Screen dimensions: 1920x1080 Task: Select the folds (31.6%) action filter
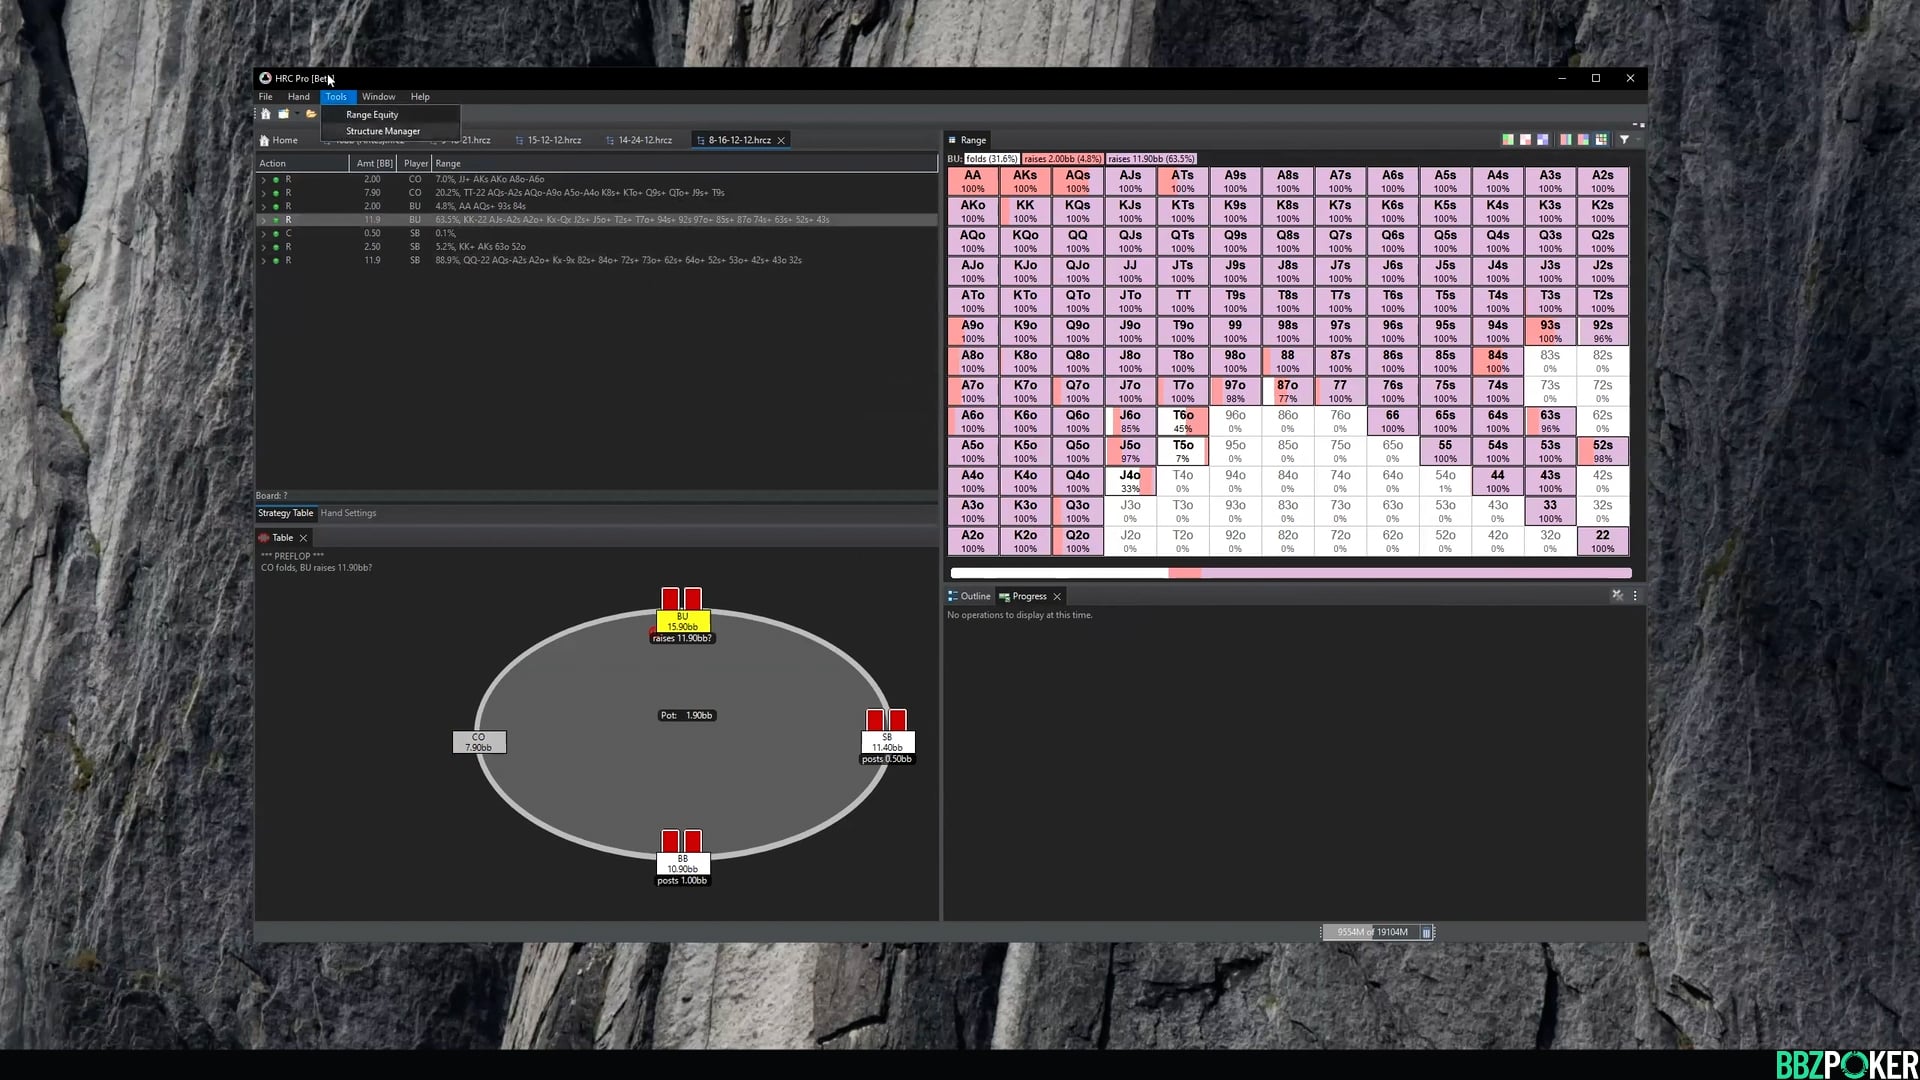991,159
